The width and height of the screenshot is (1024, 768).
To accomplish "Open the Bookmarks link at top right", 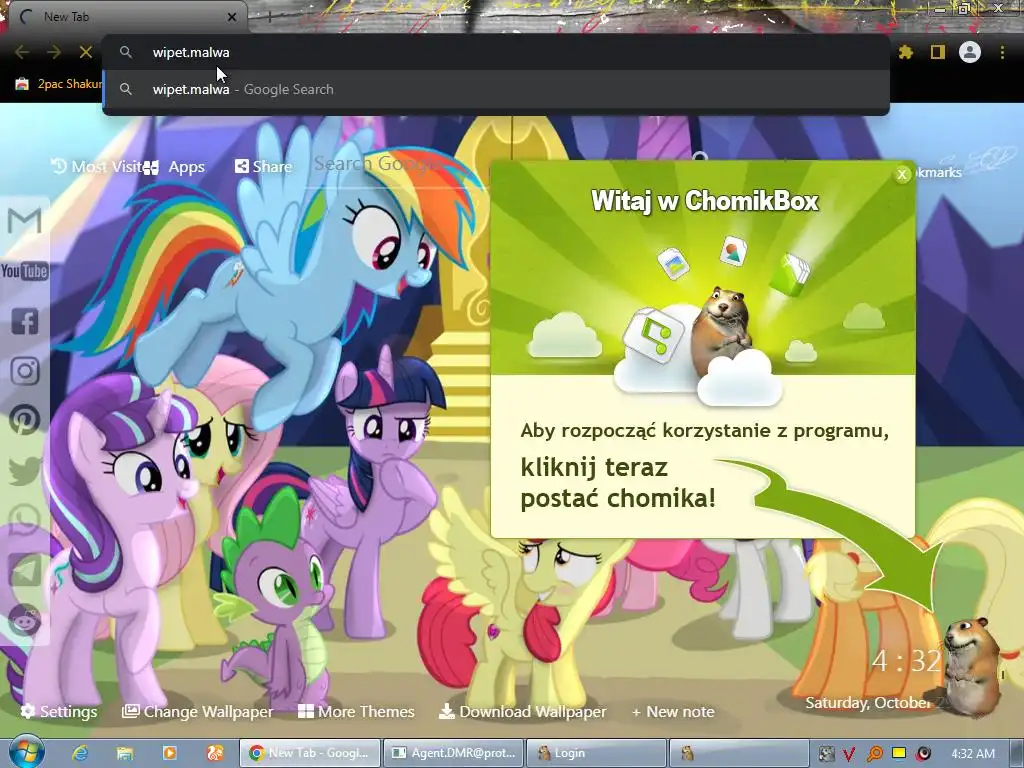I will coord(938,172).
